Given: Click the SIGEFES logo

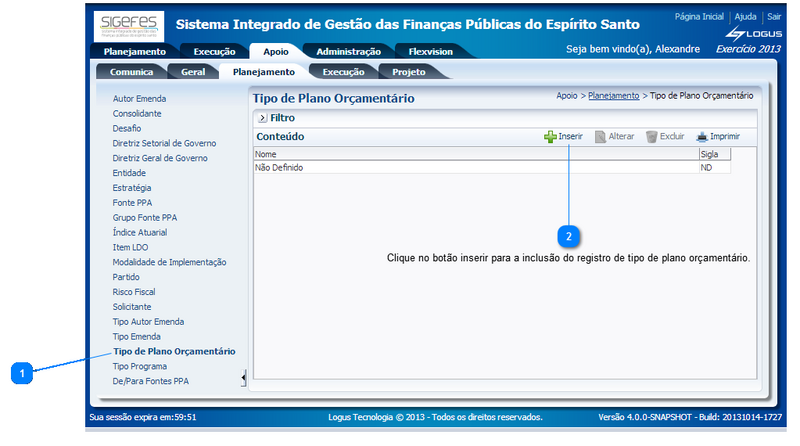Looking at the screenshot, I should [x=129, y=24].
